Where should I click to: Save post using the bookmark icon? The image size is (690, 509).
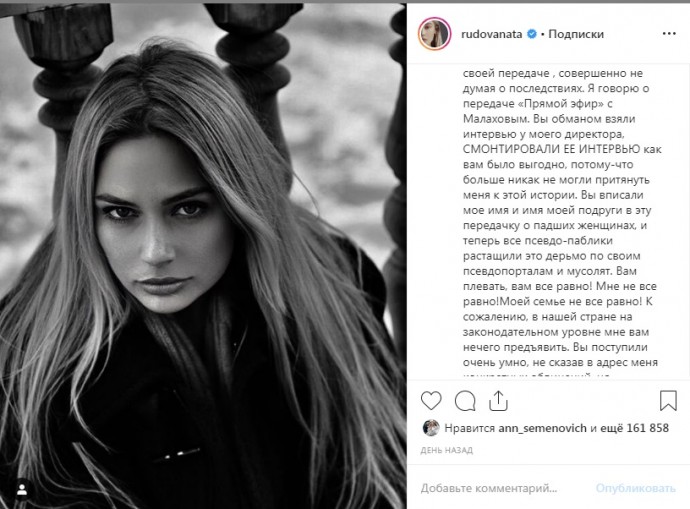pos(668,401)
